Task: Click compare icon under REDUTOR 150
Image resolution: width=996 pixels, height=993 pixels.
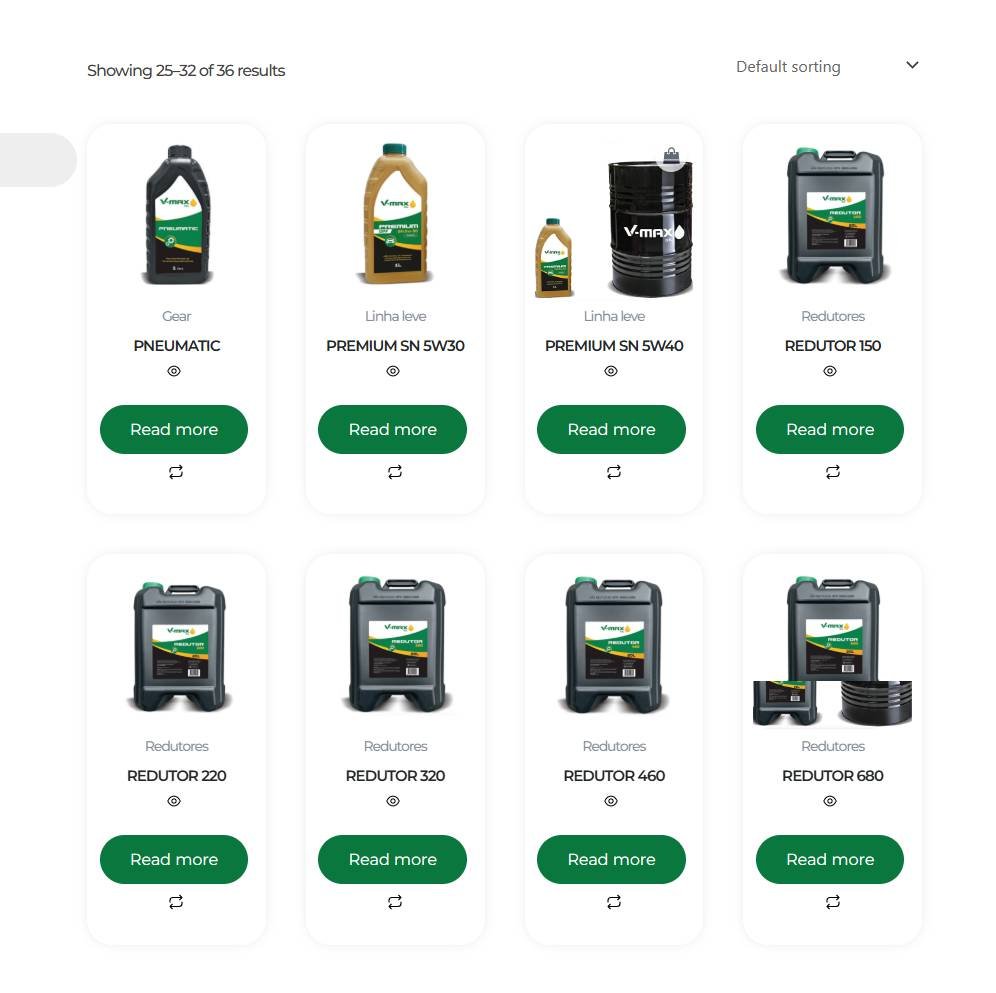Action: pyautogui.click(x=833, y=472)
